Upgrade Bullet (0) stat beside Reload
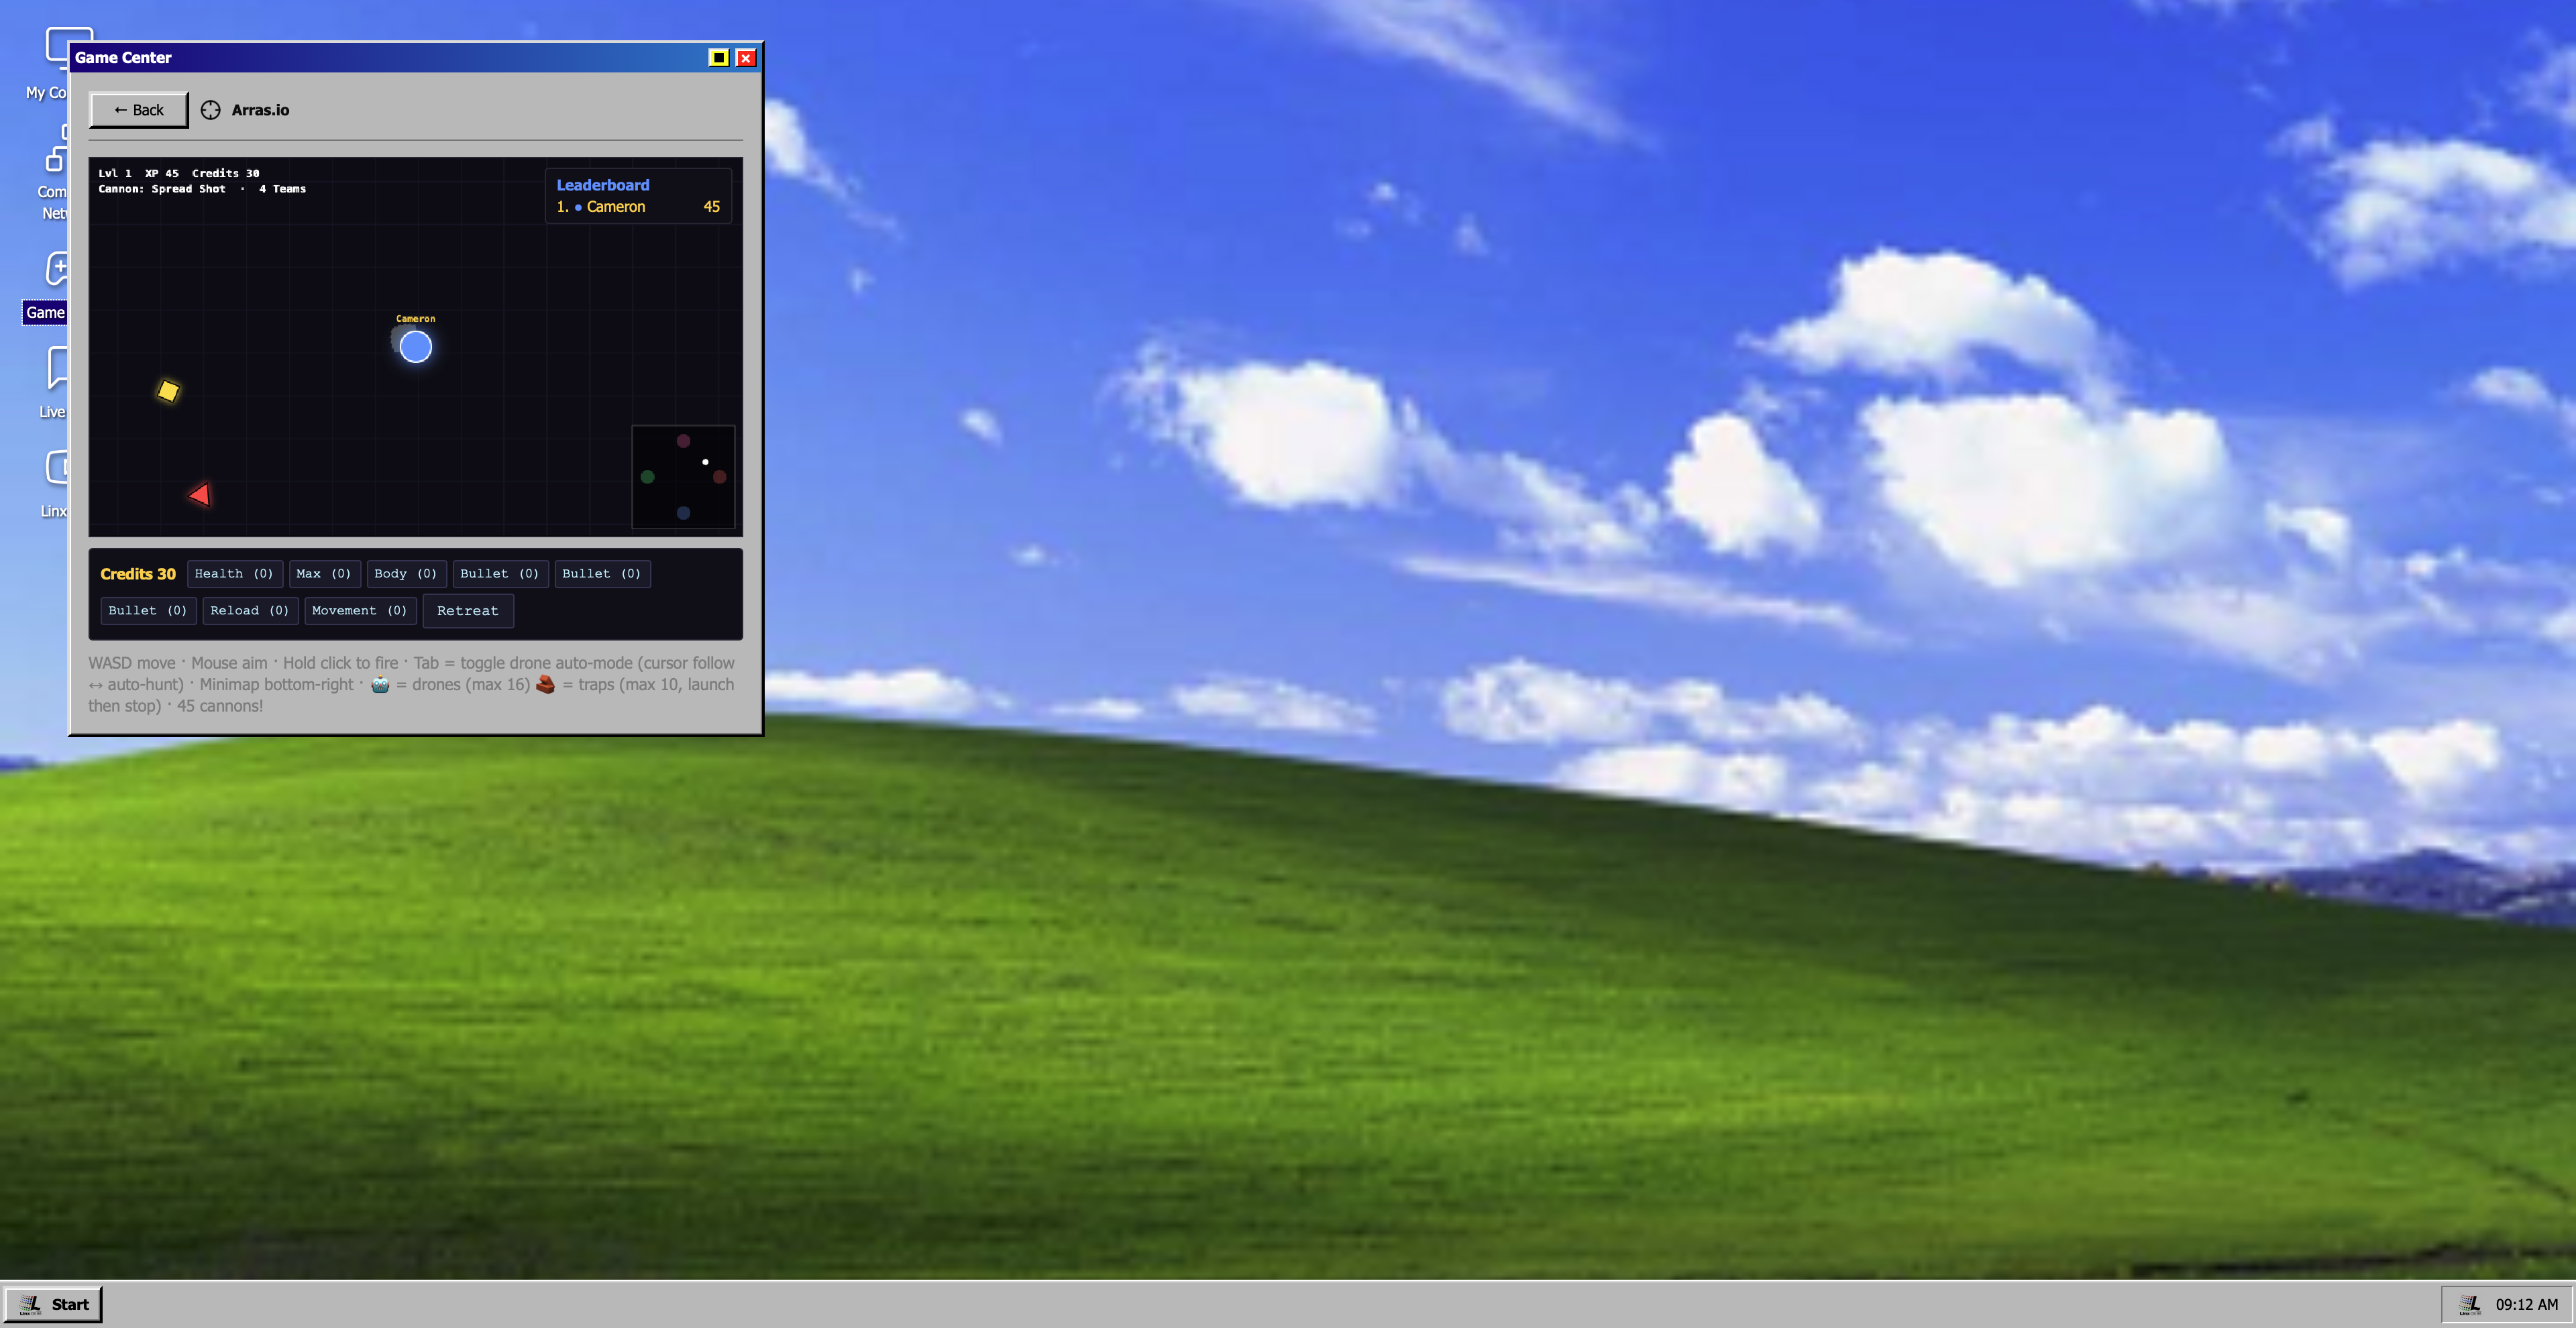The image size is (2576, 1328). click(148, 610)
